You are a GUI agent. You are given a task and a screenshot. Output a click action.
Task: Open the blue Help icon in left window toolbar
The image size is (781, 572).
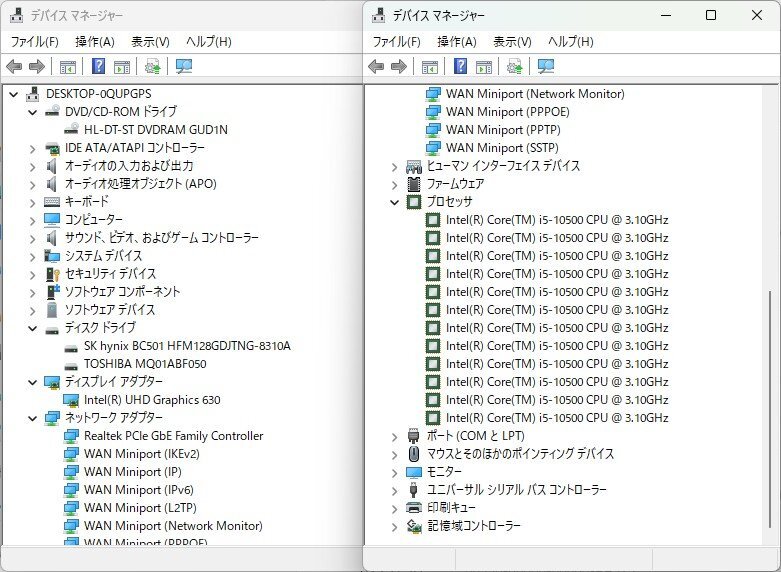(x=99, y=66)
